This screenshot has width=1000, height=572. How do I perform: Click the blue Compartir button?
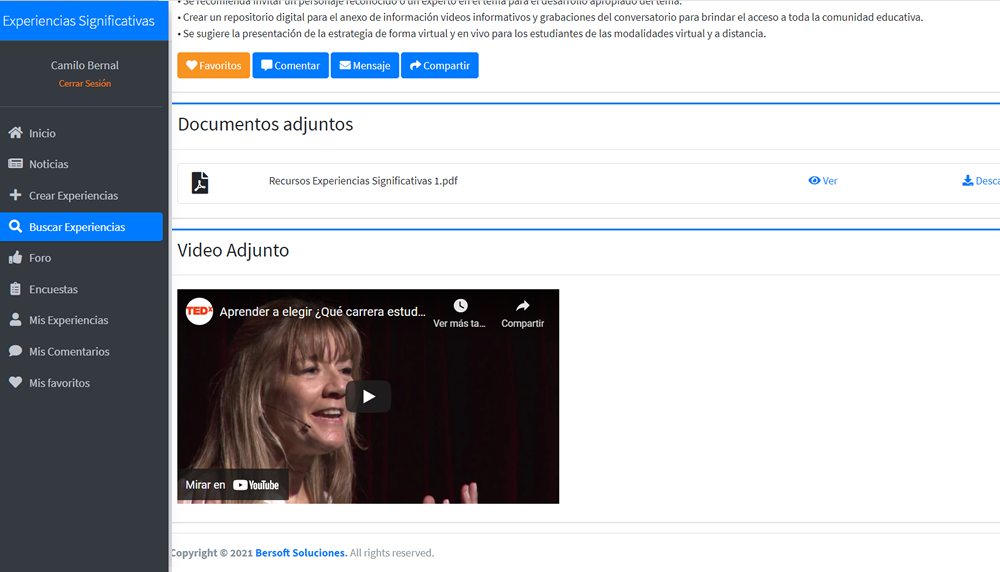tap(439, 66)
